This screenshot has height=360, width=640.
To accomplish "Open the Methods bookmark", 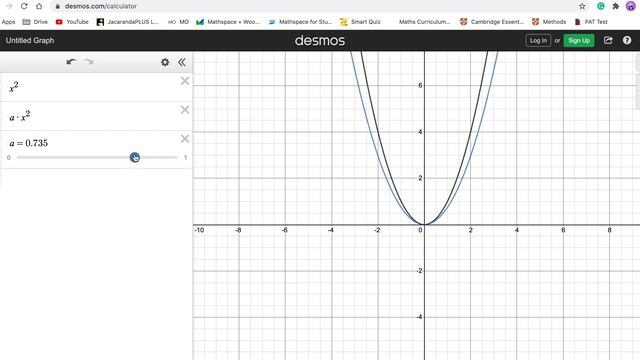I will point(549,22).
